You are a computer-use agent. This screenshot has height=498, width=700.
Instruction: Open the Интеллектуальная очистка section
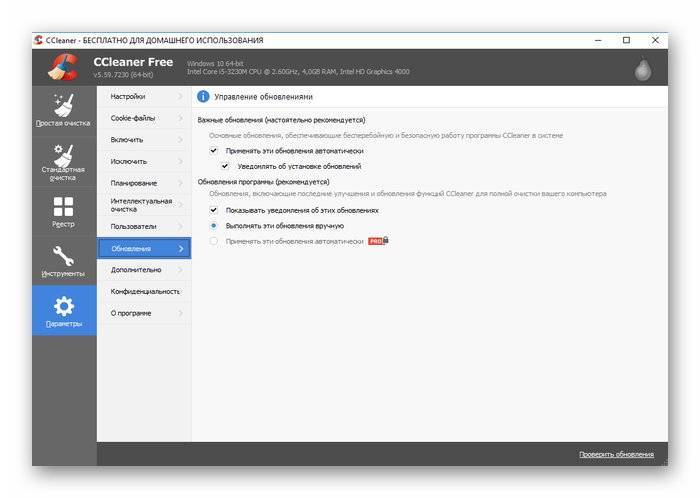pos(144,205)
